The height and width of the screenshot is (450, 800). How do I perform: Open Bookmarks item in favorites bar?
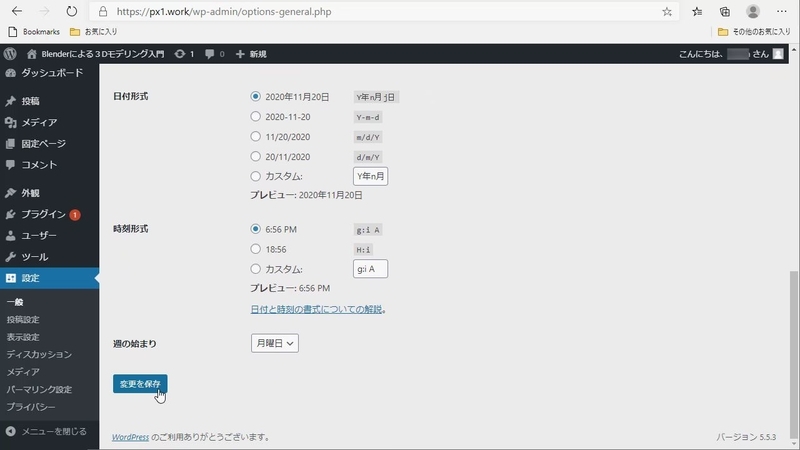point(35,32)
